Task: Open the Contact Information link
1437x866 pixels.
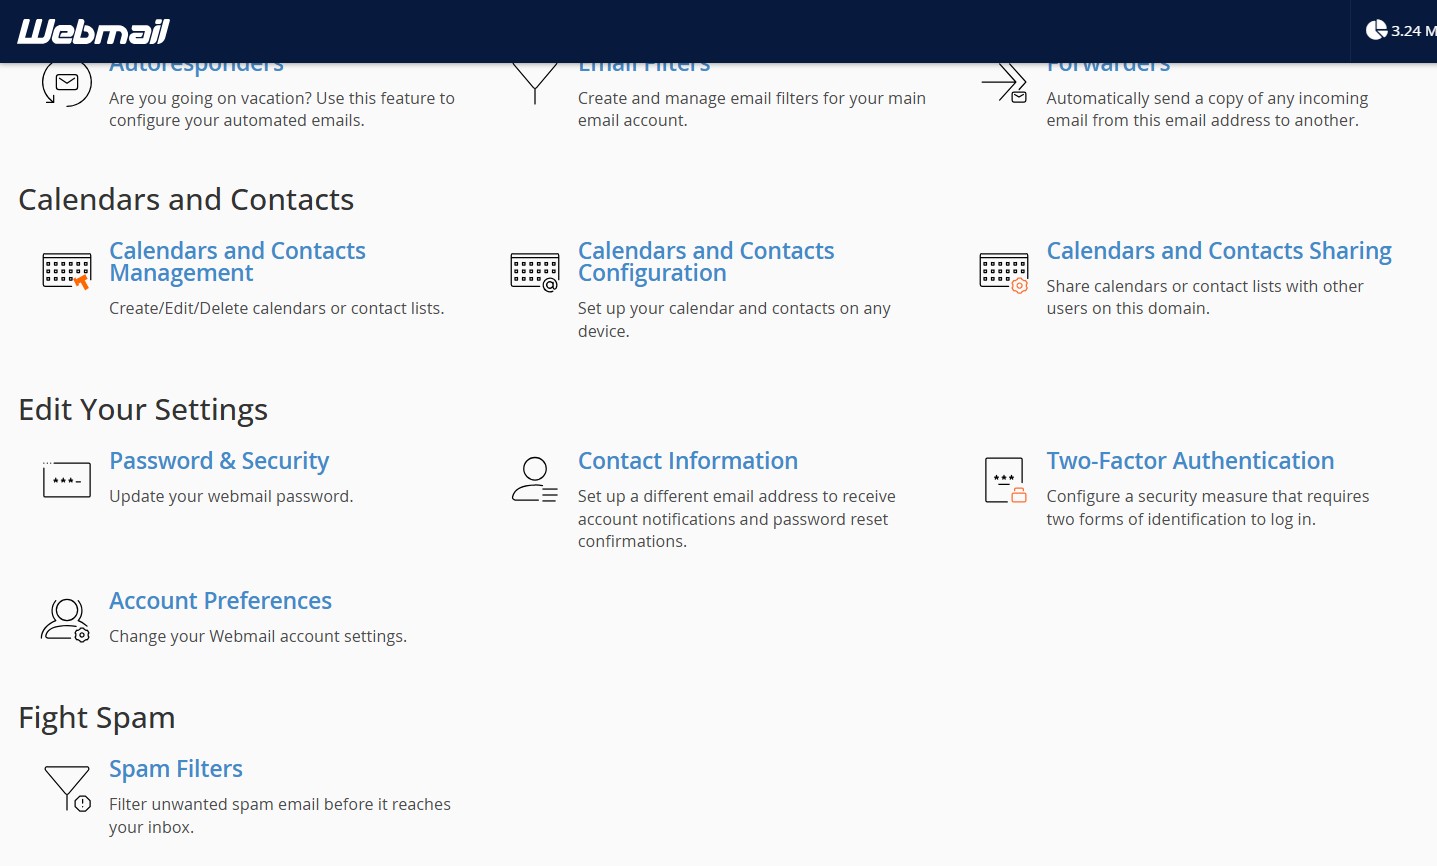Action: tap(687, 461)
